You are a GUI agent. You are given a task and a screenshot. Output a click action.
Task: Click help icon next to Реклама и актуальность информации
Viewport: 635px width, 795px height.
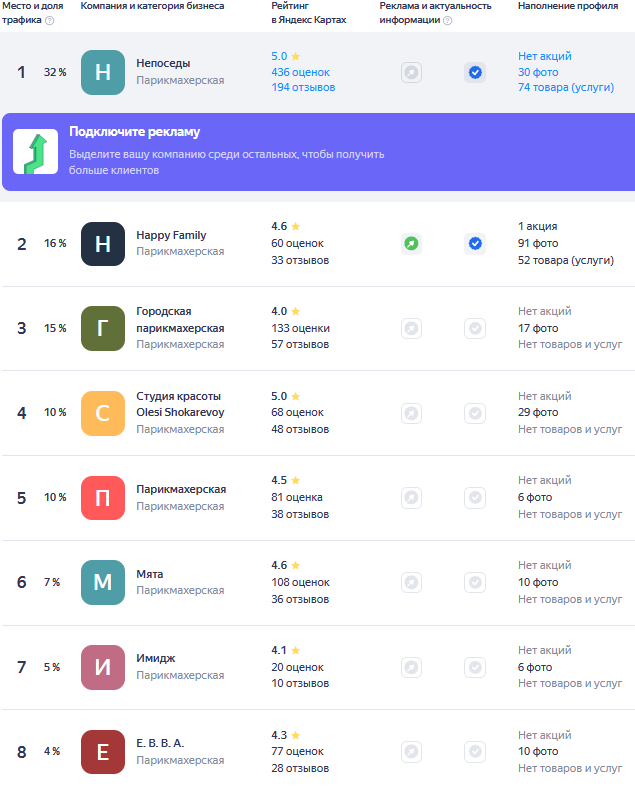(448, 20)
